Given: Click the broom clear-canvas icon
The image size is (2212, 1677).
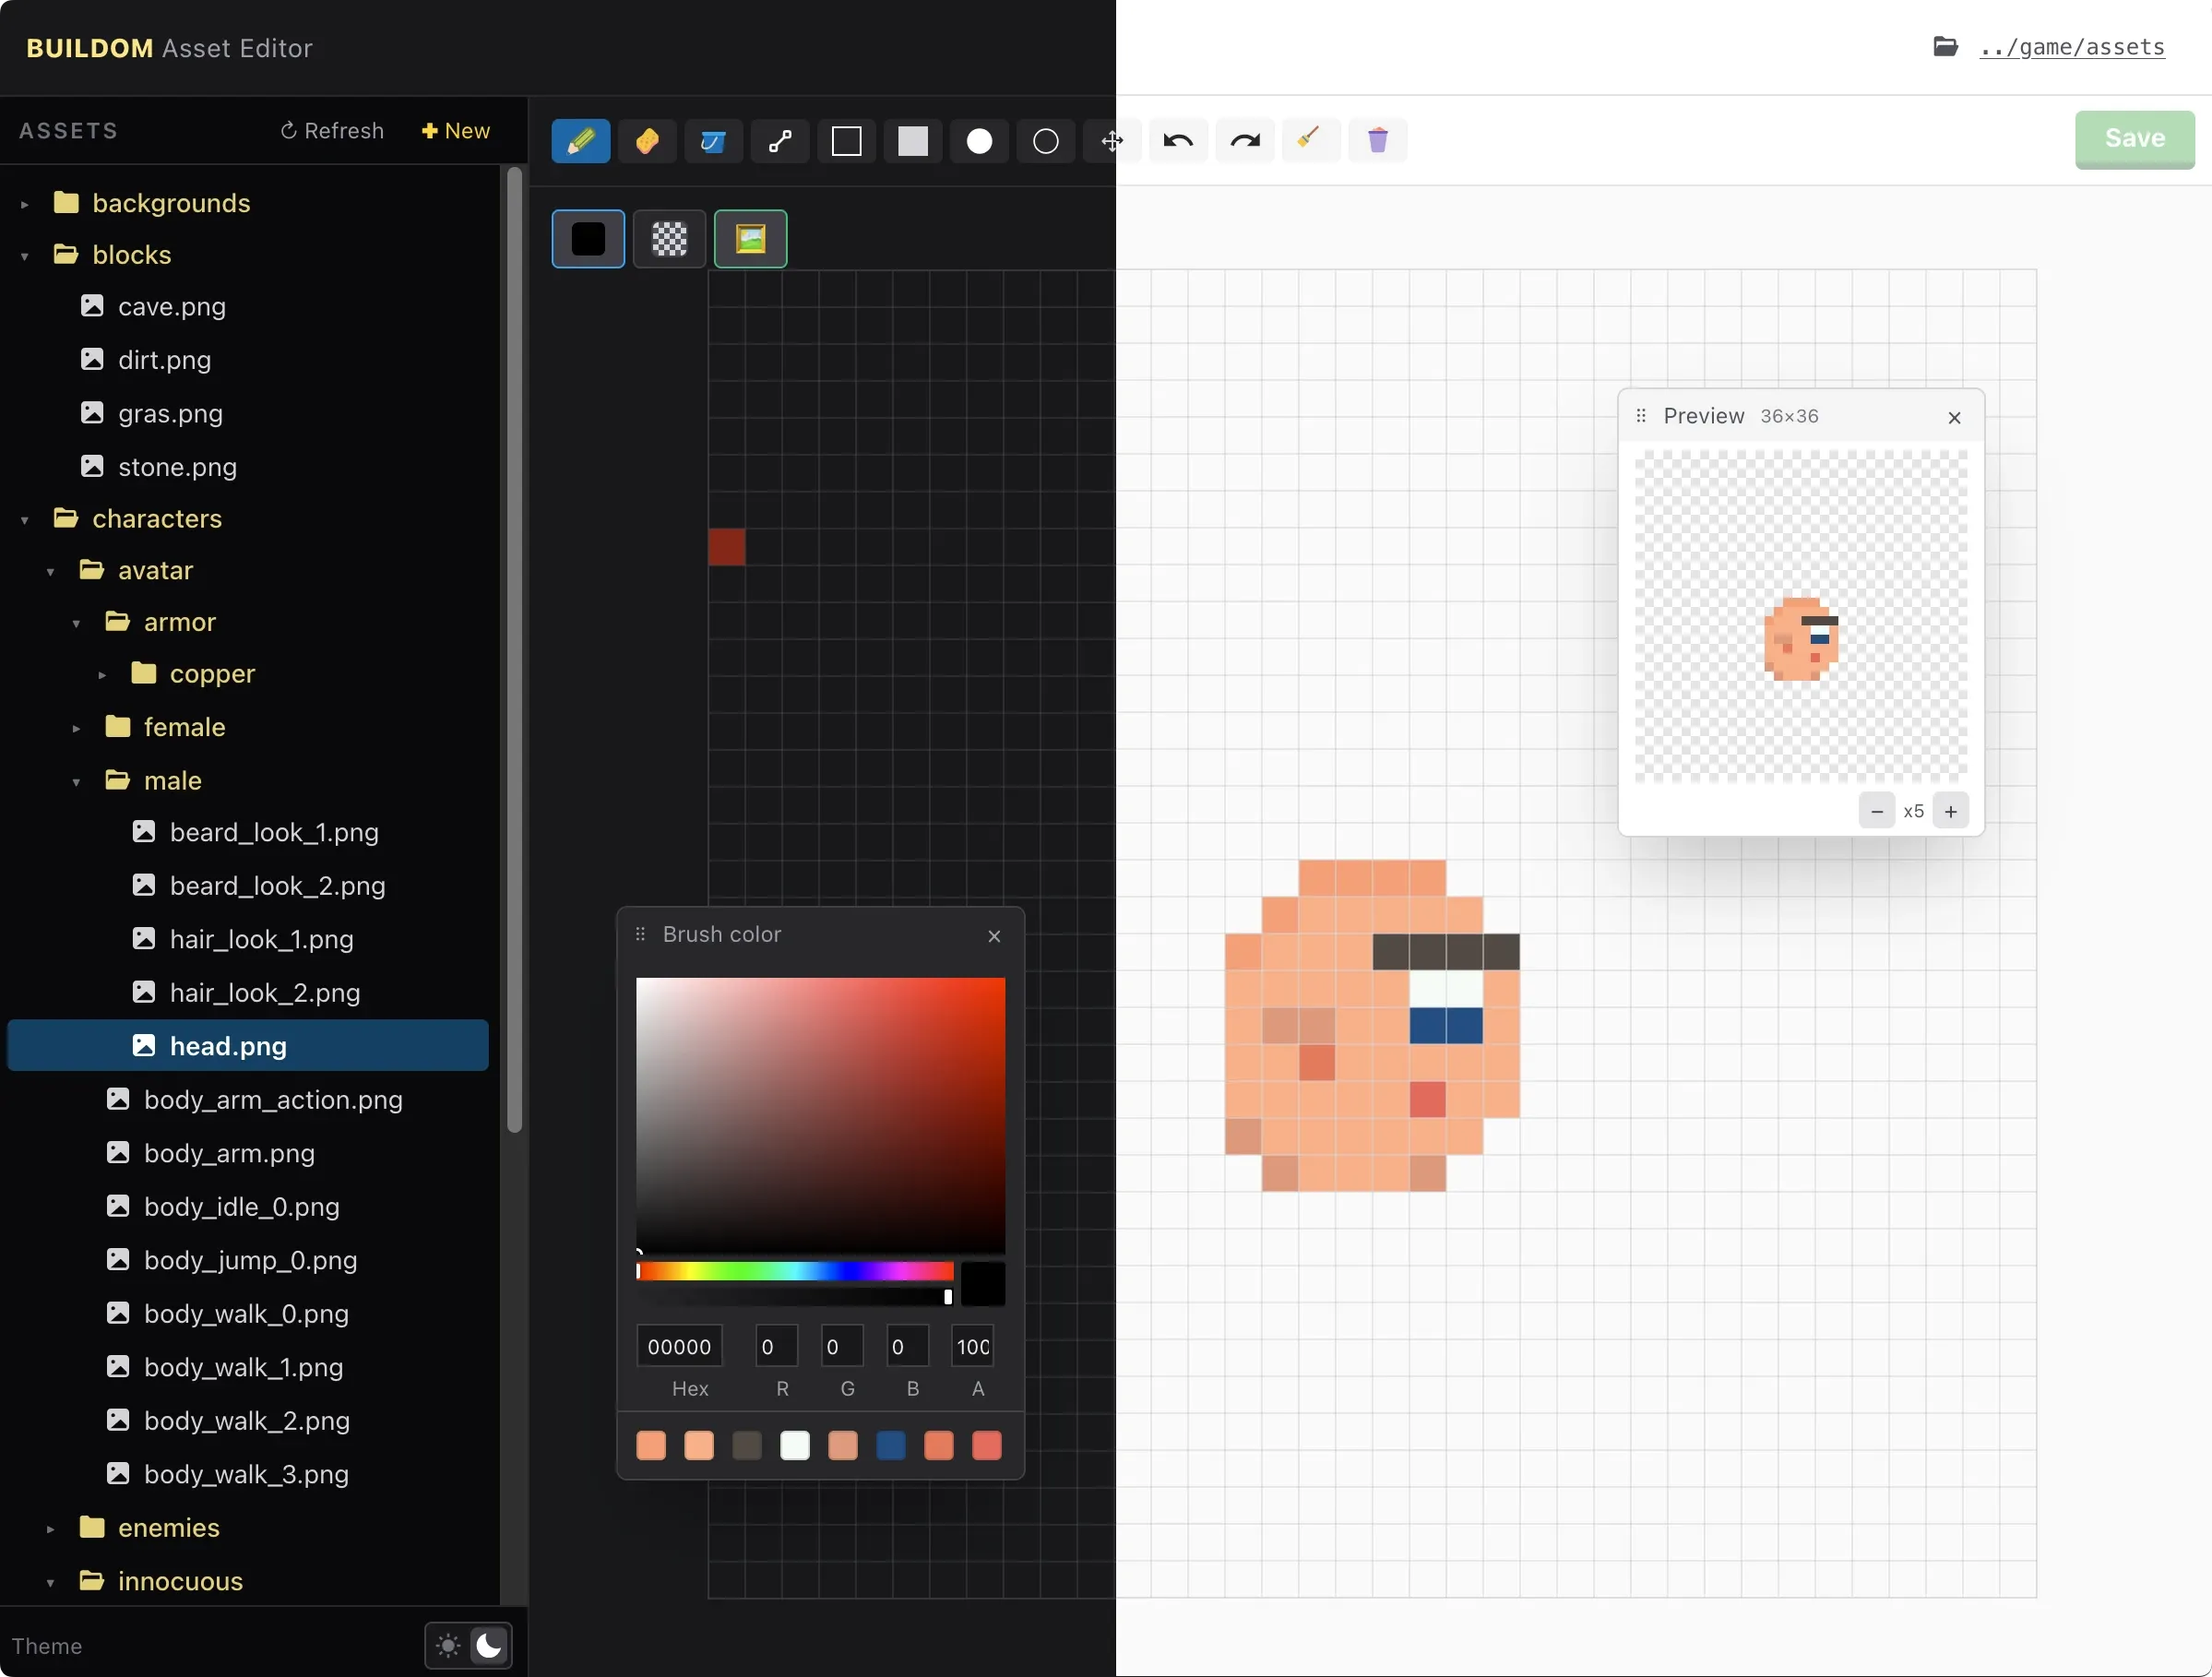Looking at the screenshot, I should [x=1311, y=141].
